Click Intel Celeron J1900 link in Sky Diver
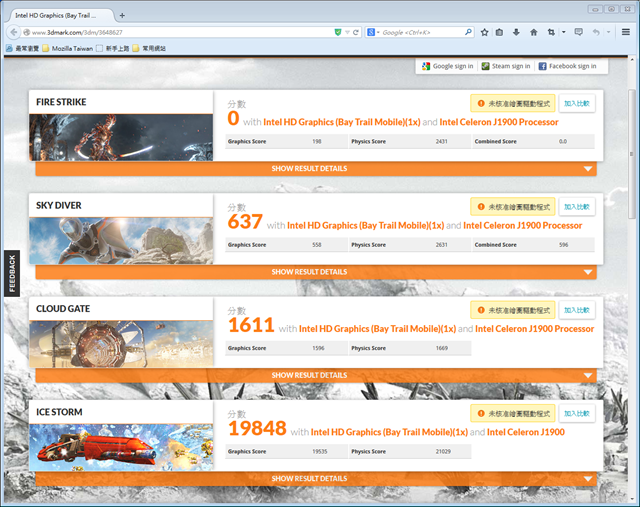The image size is (640, 507). coord(522,225)
